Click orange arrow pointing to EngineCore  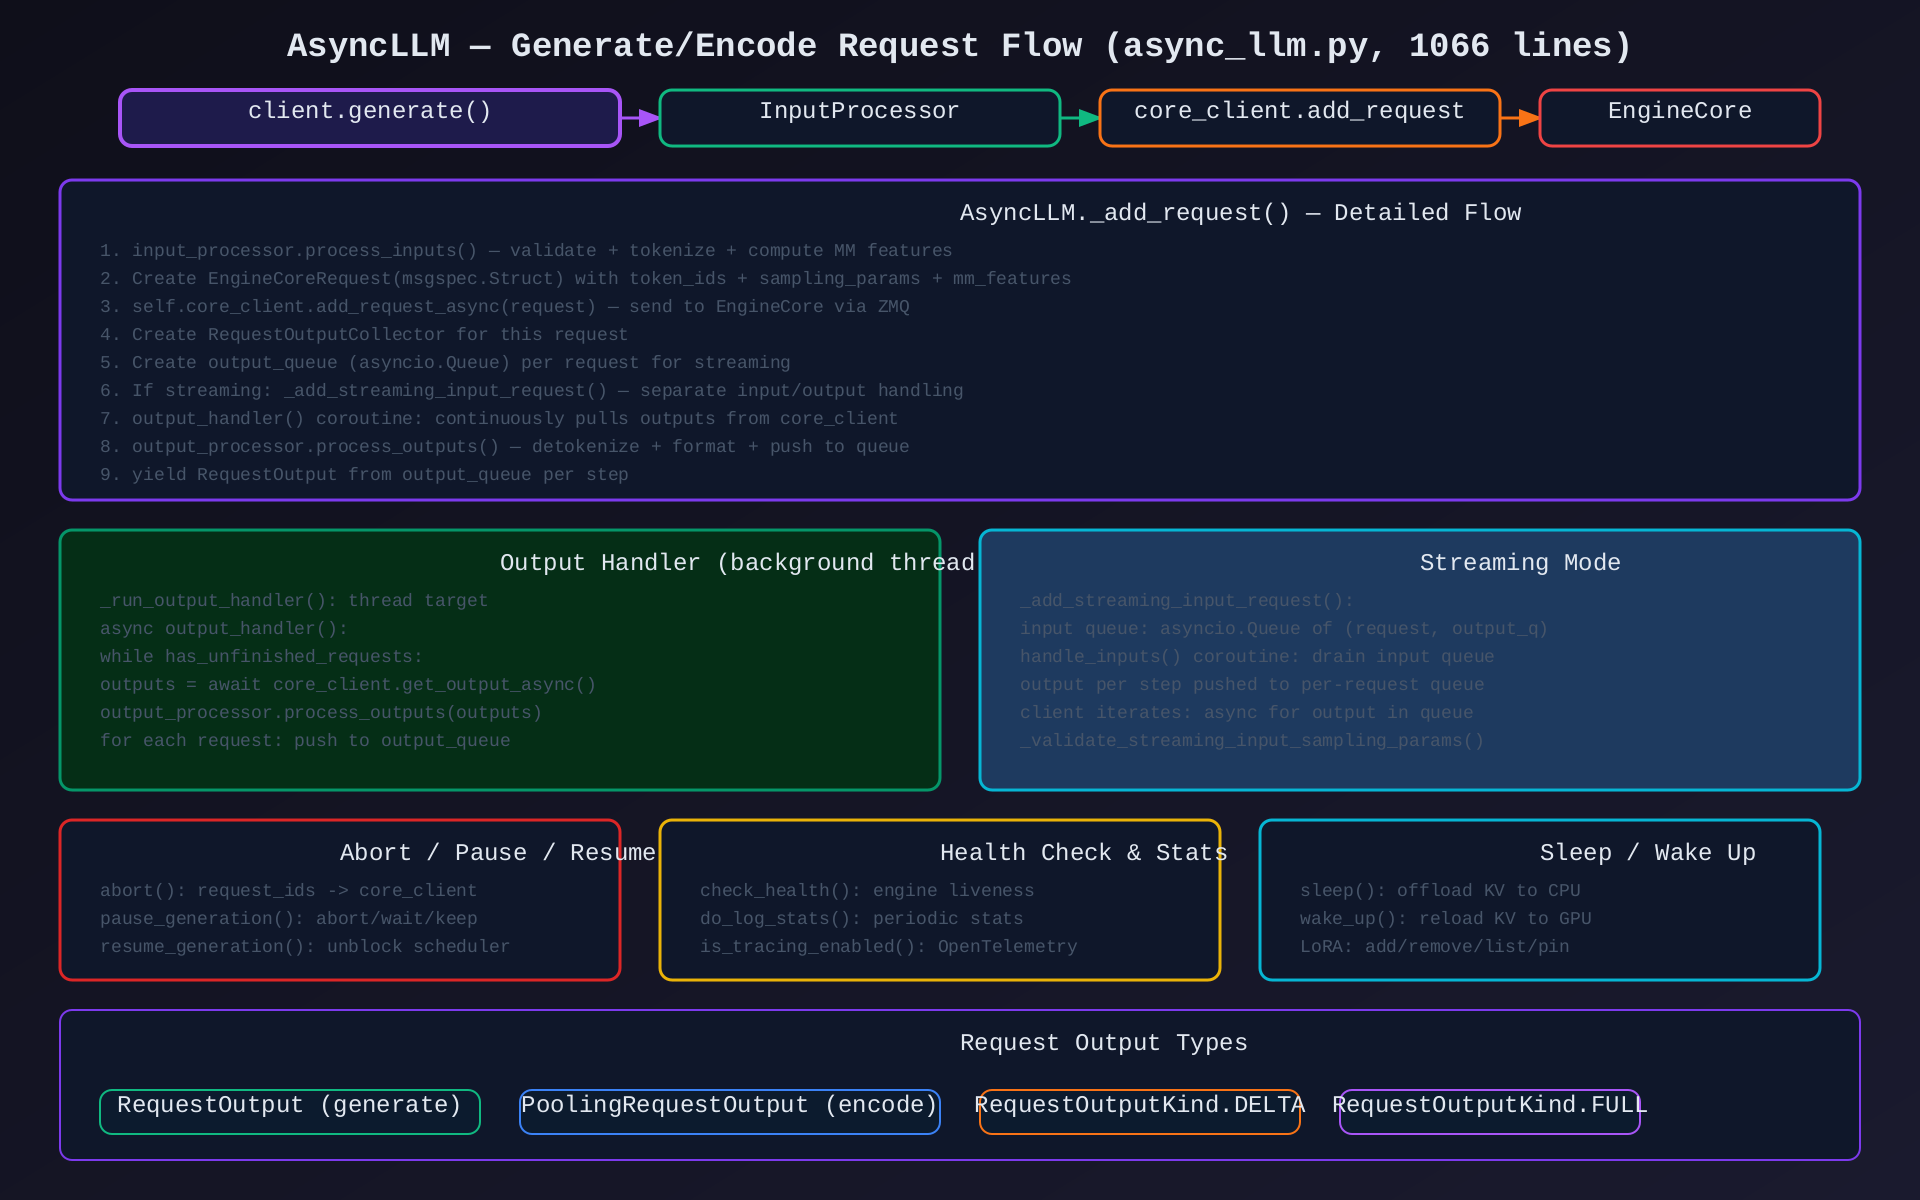pyautogui.click(x=1520, y=118)
